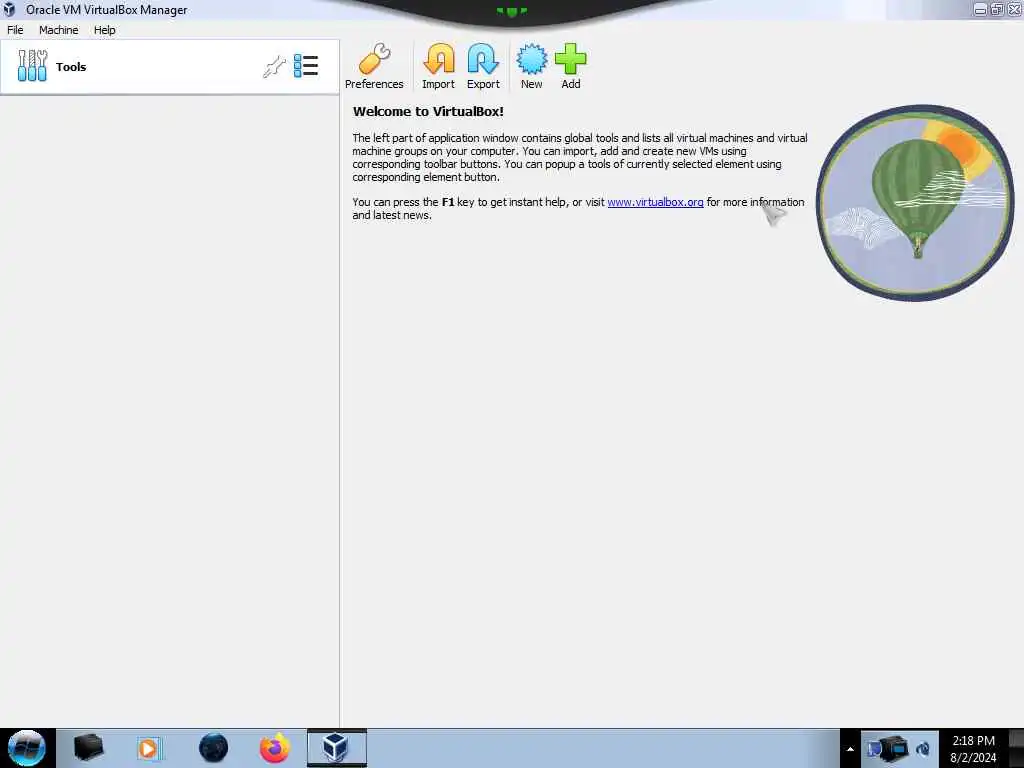1024x768 pixels.
Task: Click the blue swirl tray icon
Action: [923, 749]
